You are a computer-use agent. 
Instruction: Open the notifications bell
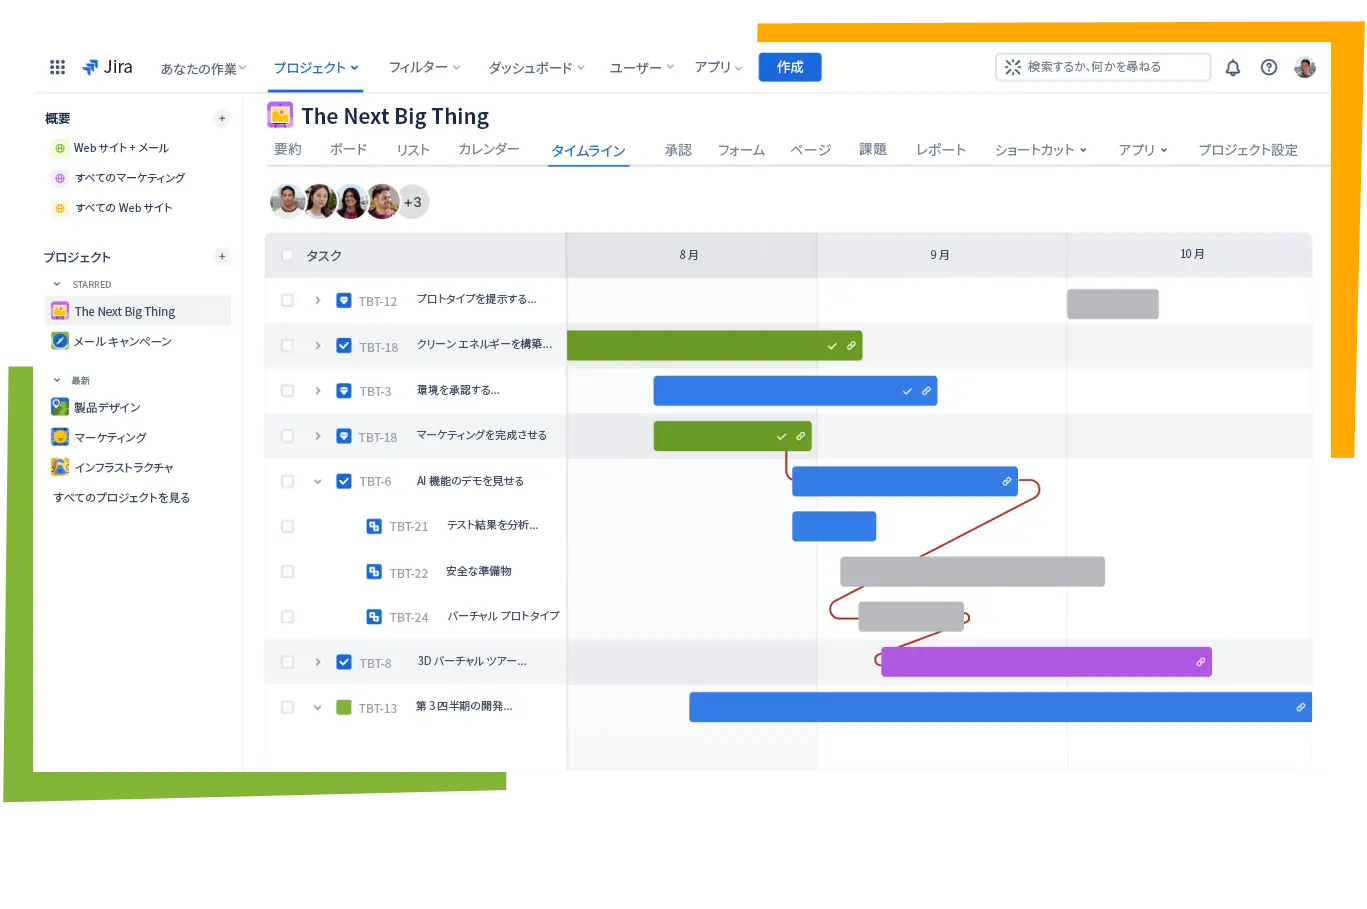coord(1233,68)
